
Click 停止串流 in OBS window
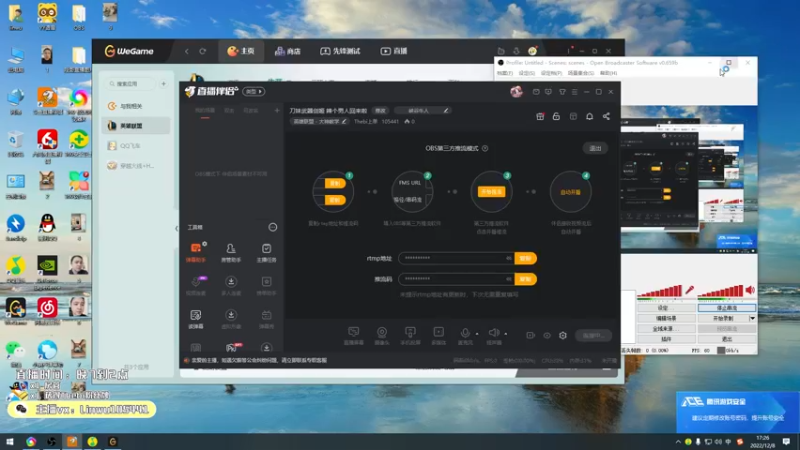pyautogui.click(x=727, y=308)
